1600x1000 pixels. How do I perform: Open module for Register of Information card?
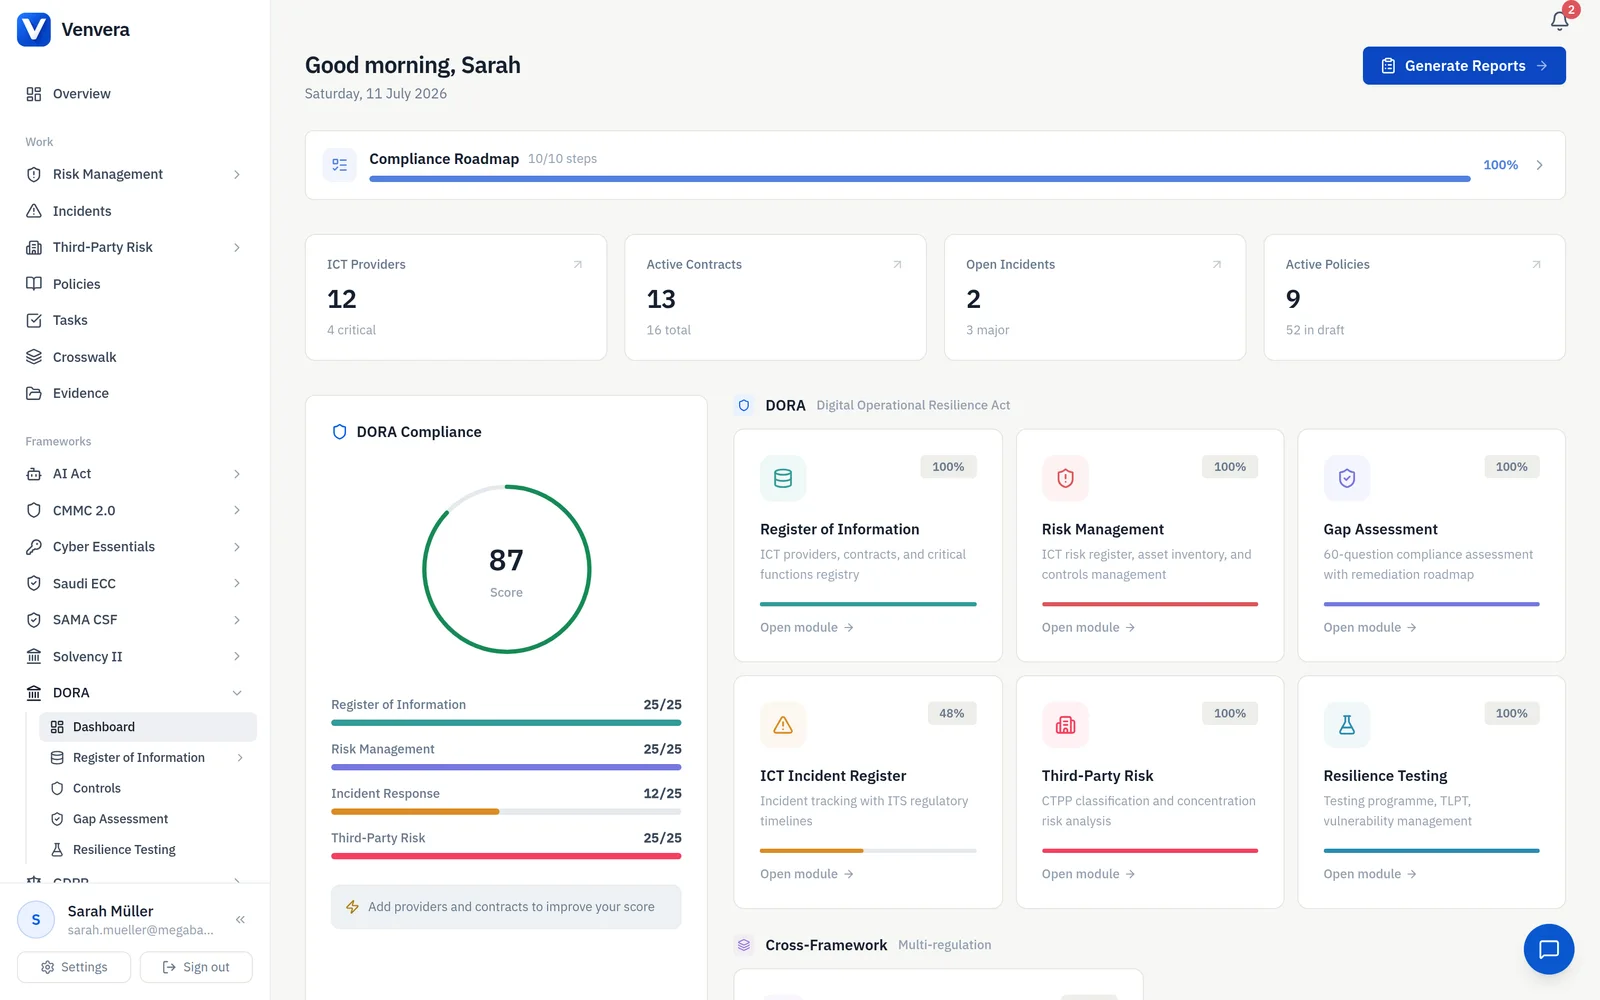pyautogui.click(x=807, y=628)
